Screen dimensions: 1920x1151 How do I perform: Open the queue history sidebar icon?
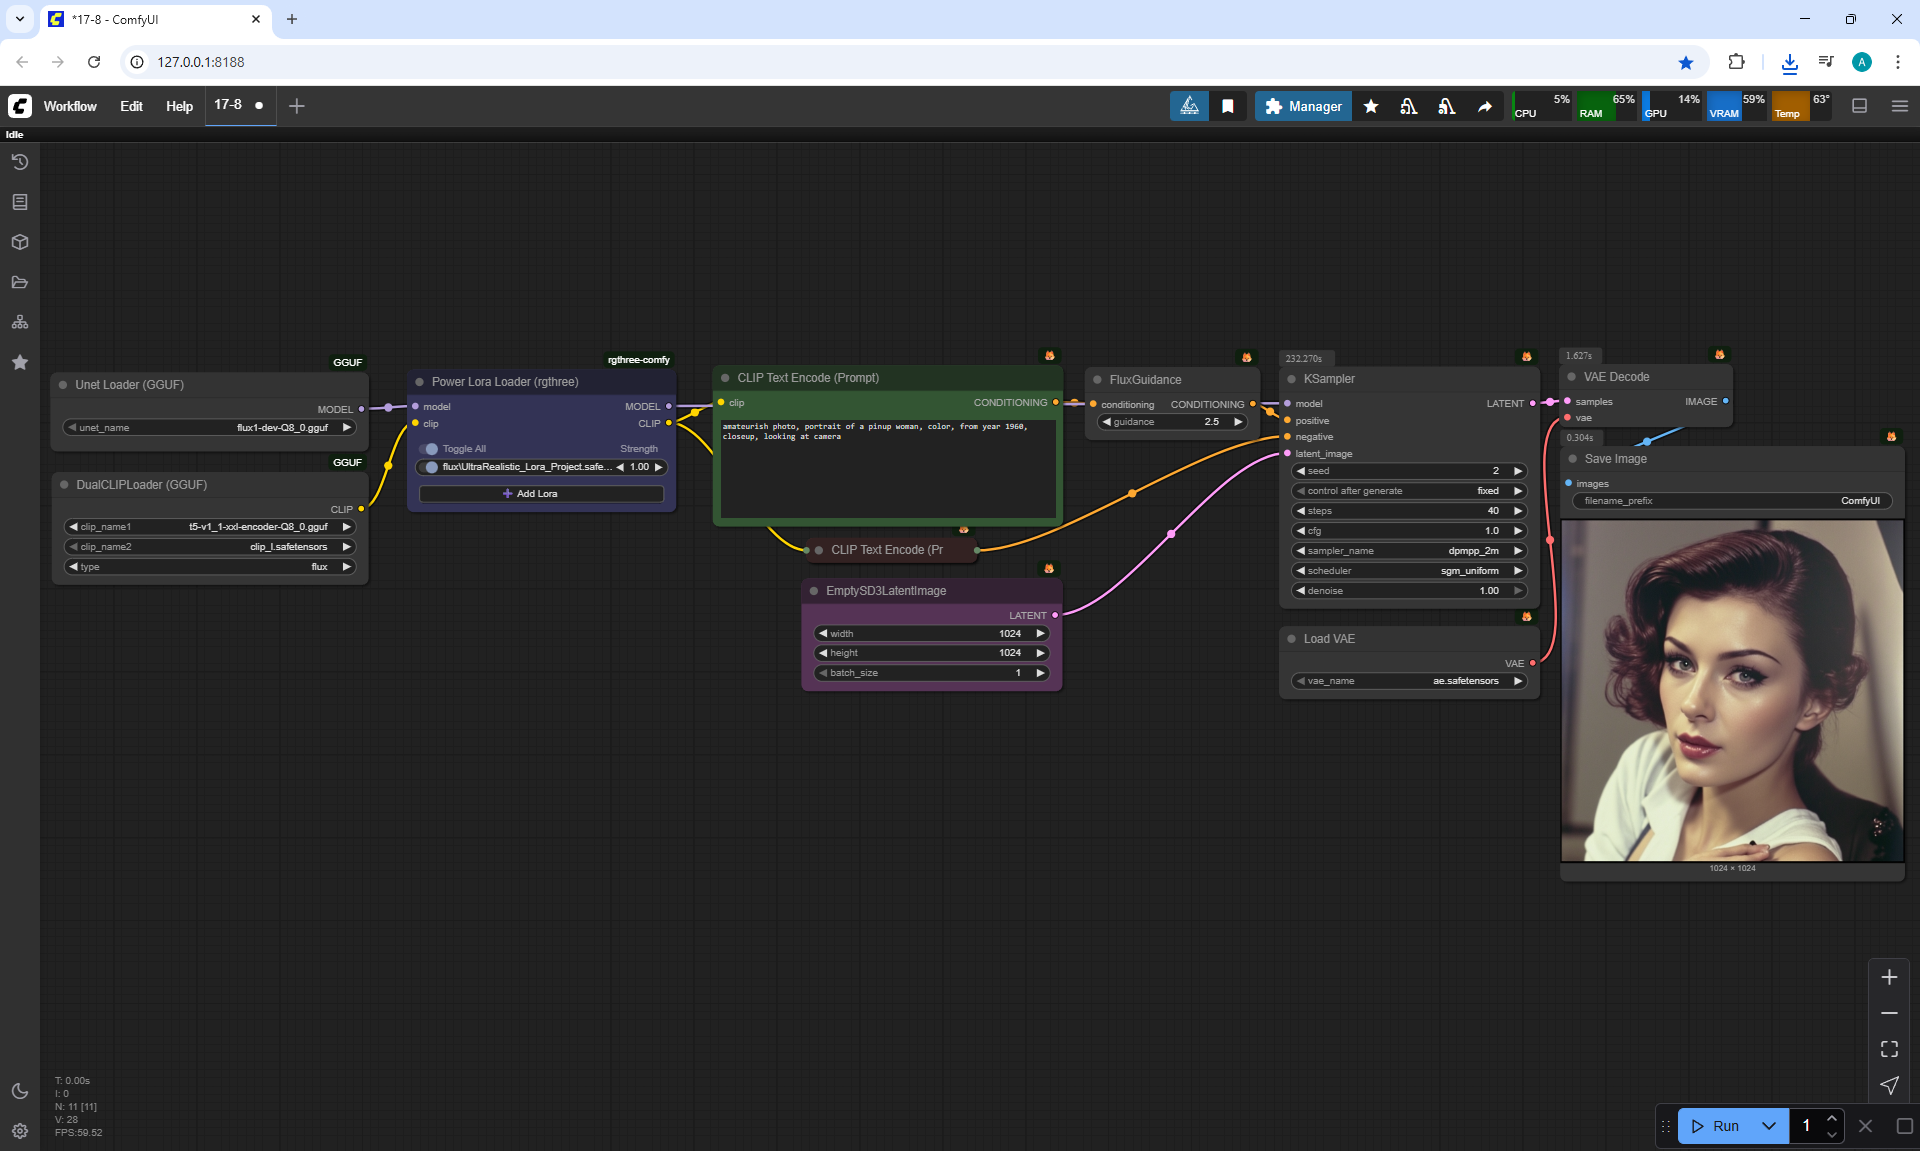pyautogui.click(x=19, y=162)
